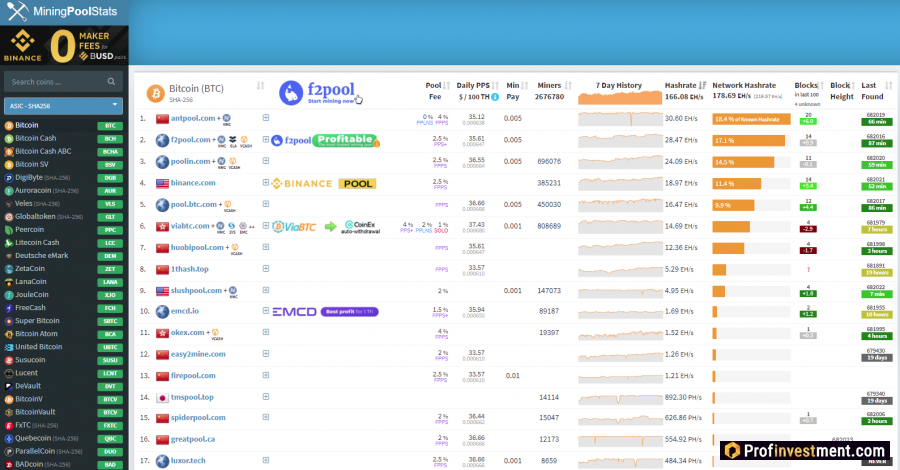Click the Bitcoin Cash coin icon
This screenshot has width=900, height=470.
point(9,138)
